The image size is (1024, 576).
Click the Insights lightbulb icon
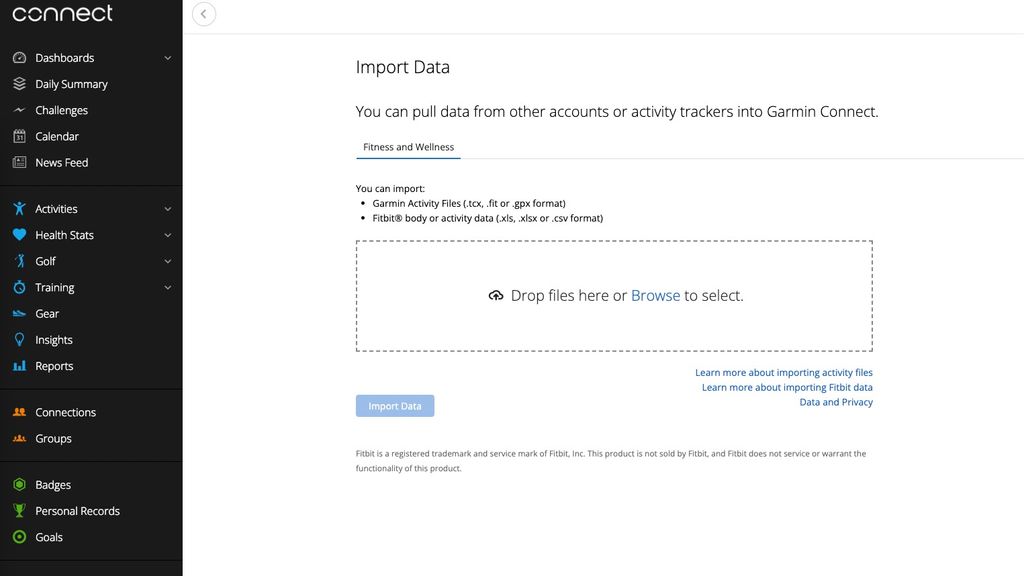pyautogui.click(x=19, y=340)
